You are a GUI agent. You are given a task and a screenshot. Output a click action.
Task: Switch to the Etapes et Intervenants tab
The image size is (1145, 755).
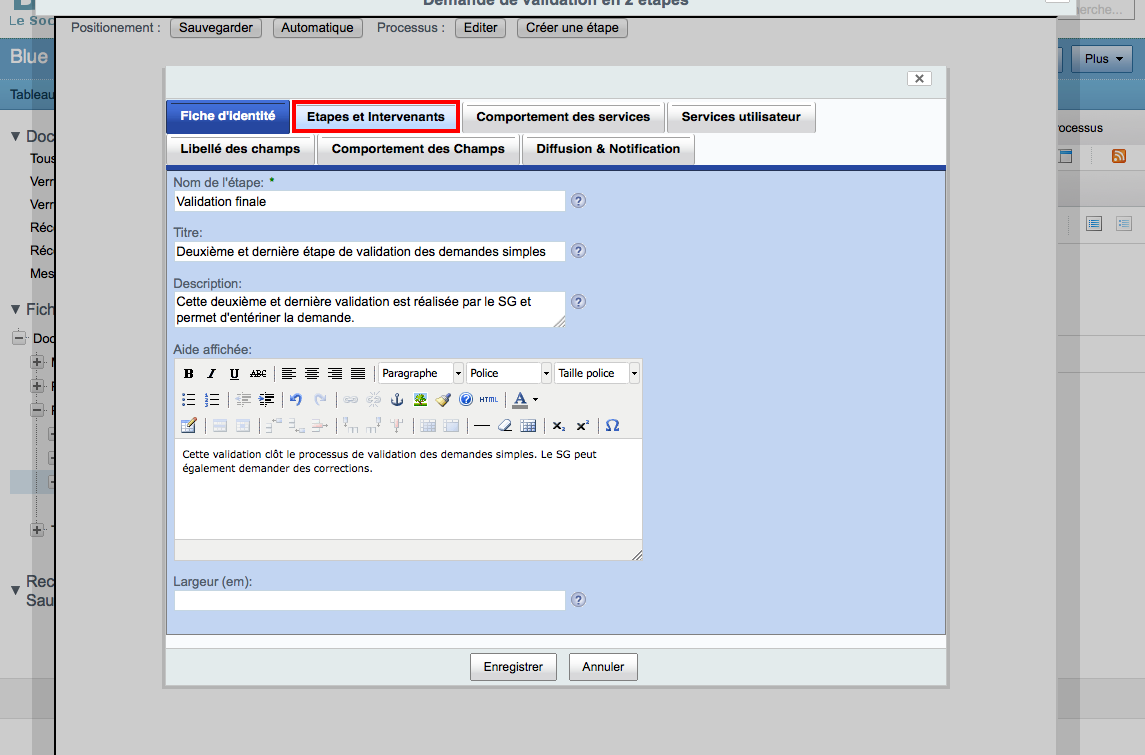point(375,117)
